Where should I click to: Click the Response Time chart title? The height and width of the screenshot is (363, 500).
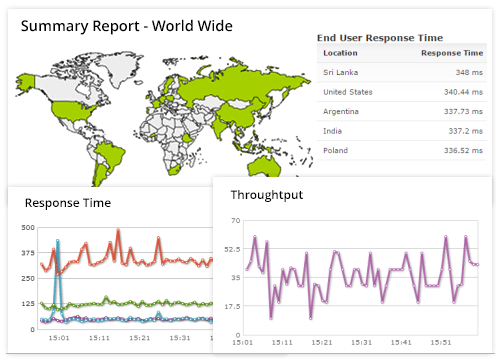68,203
